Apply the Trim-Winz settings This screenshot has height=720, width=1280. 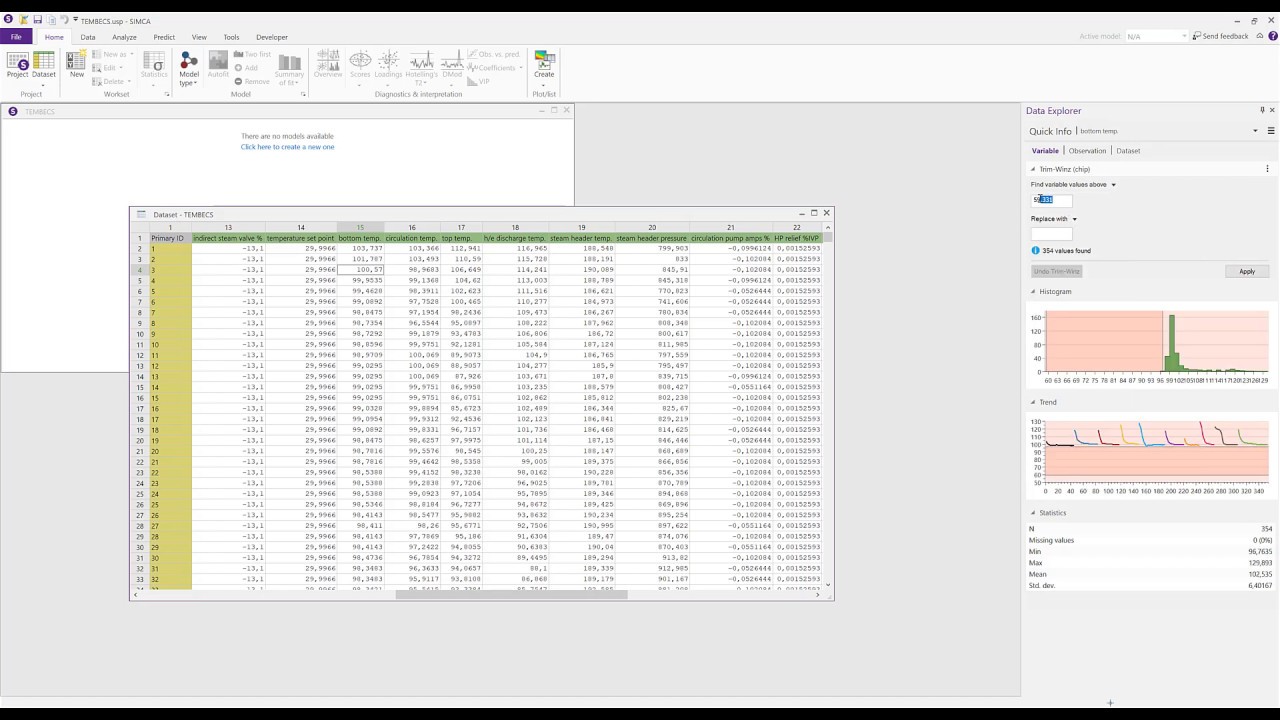tap(1247, 271)
